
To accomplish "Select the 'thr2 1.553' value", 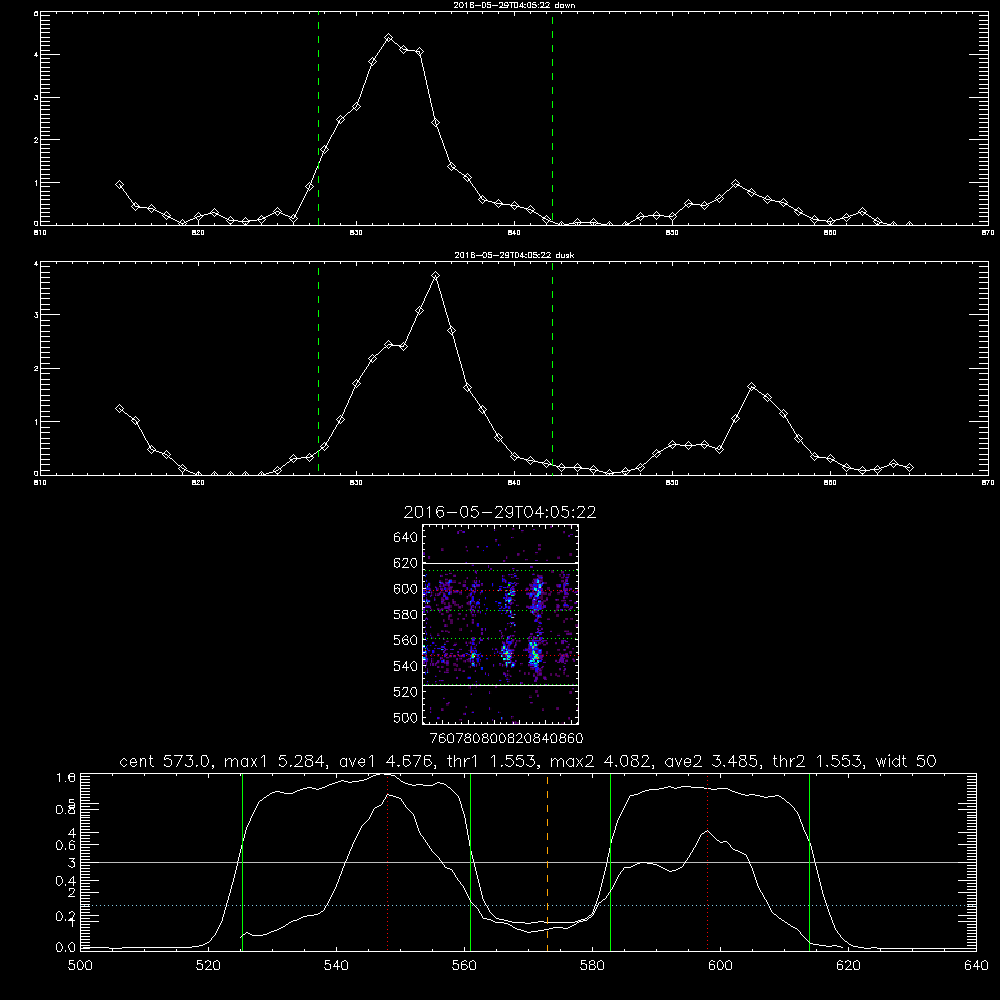I will (x=816, y=761).
